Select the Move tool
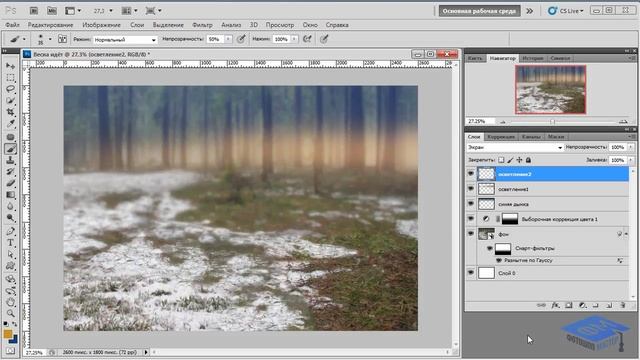Viewport: 640px width, 360px height. click(11, 66)
